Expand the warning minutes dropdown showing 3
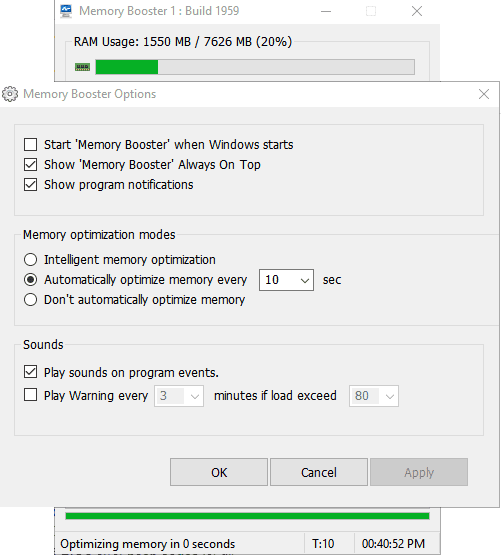The height and width of the screenshot is (555, 501). (179, 396)
